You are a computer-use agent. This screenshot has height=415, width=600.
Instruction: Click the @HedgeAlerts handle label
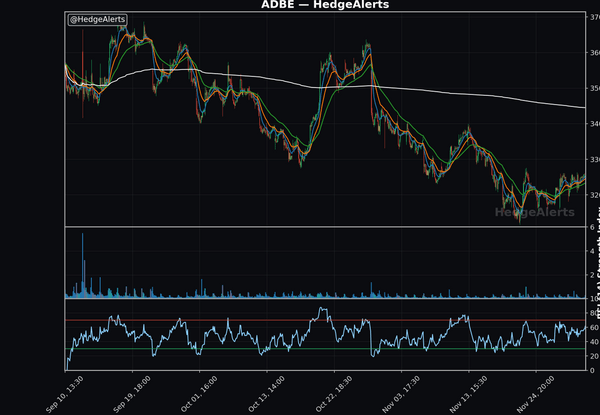[x=97, y=20]
